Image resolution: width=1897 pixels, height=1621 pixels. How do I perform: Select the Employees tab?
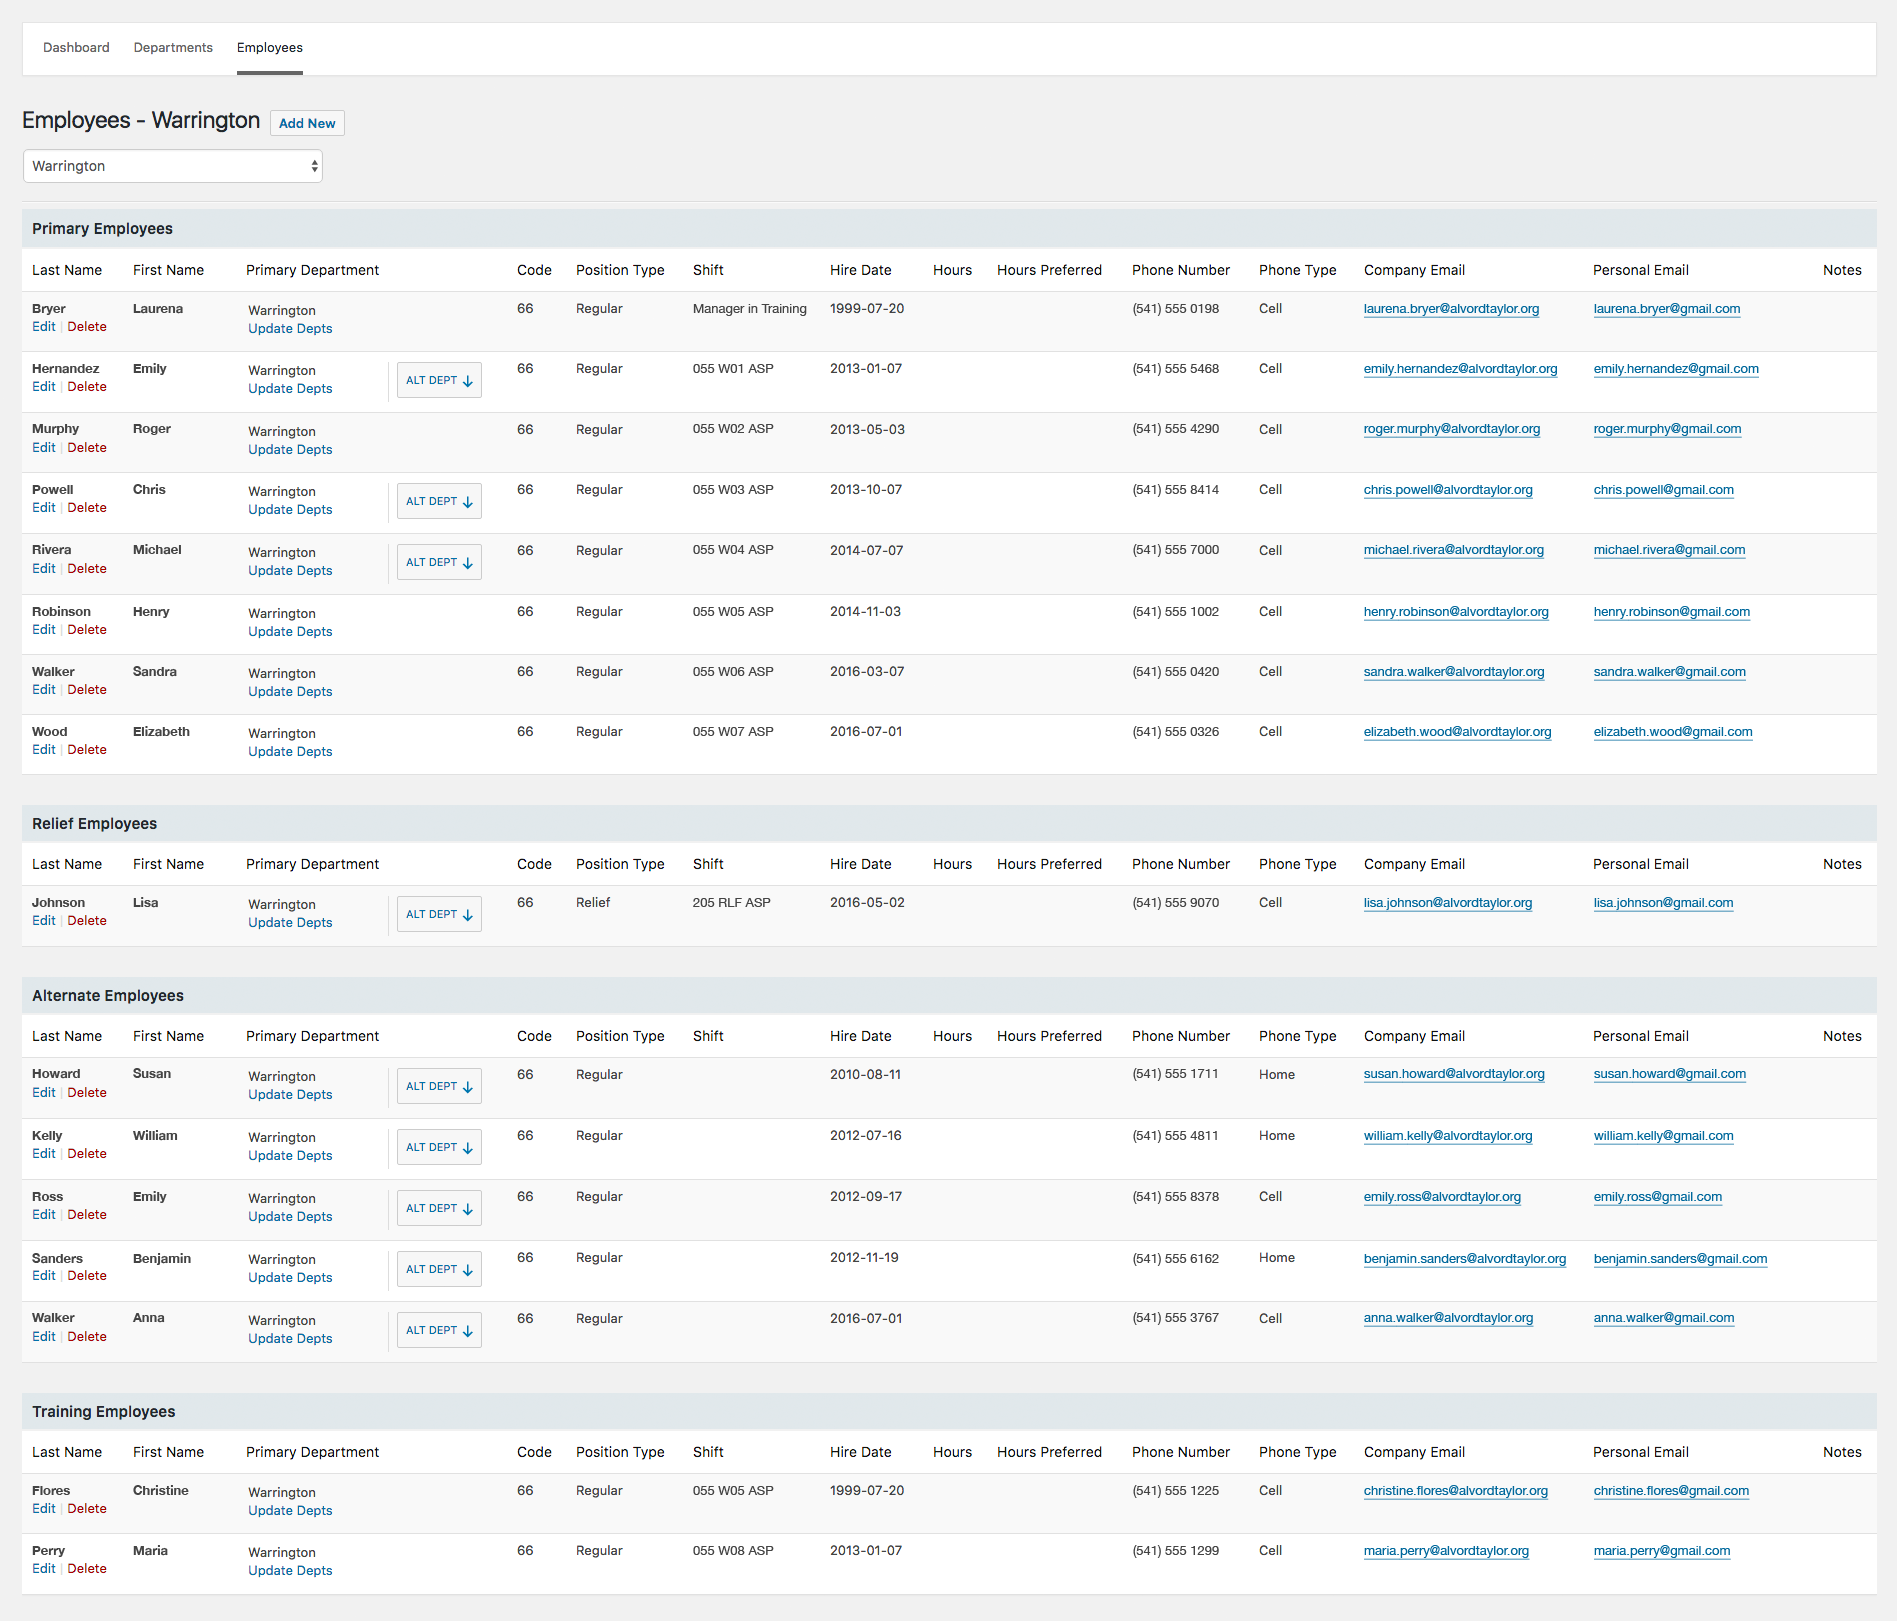tap(269, 48)
